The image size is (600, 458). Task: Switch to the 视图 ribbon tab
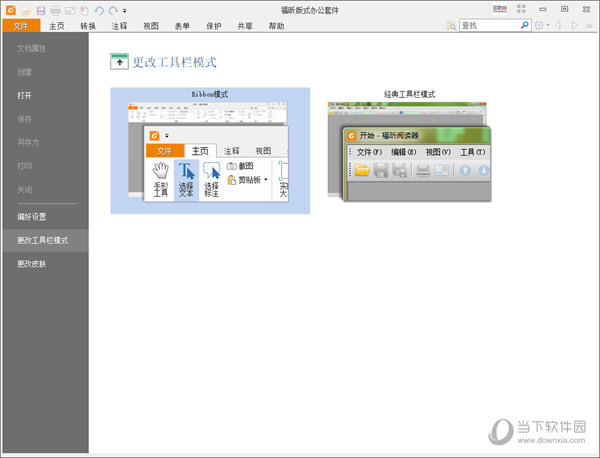pyautogui.click(x=151, y=26)
